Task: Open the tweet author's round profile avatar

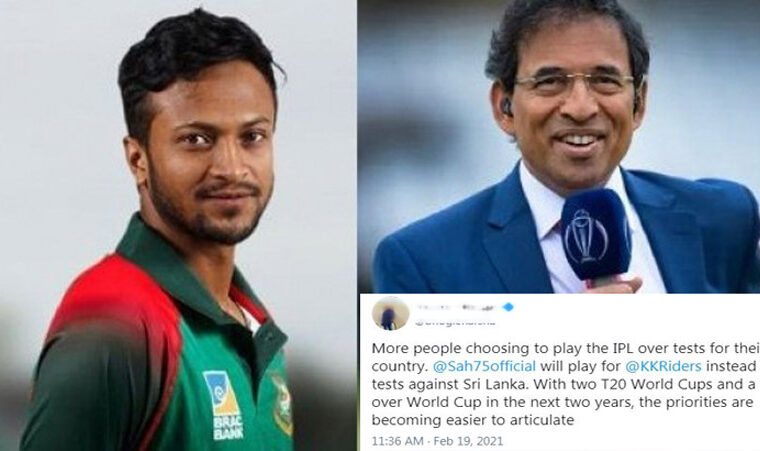Action: click(390, 313)
